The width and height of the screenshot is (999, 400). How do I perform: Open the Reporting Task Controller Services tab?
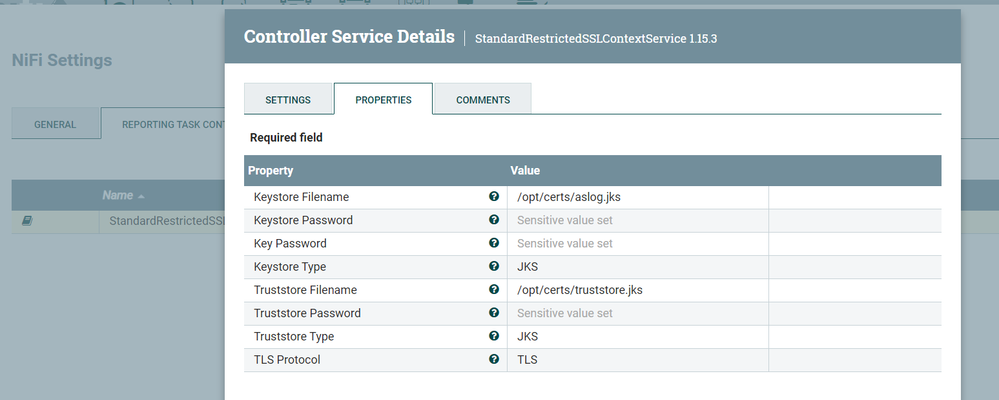point(163,124)
